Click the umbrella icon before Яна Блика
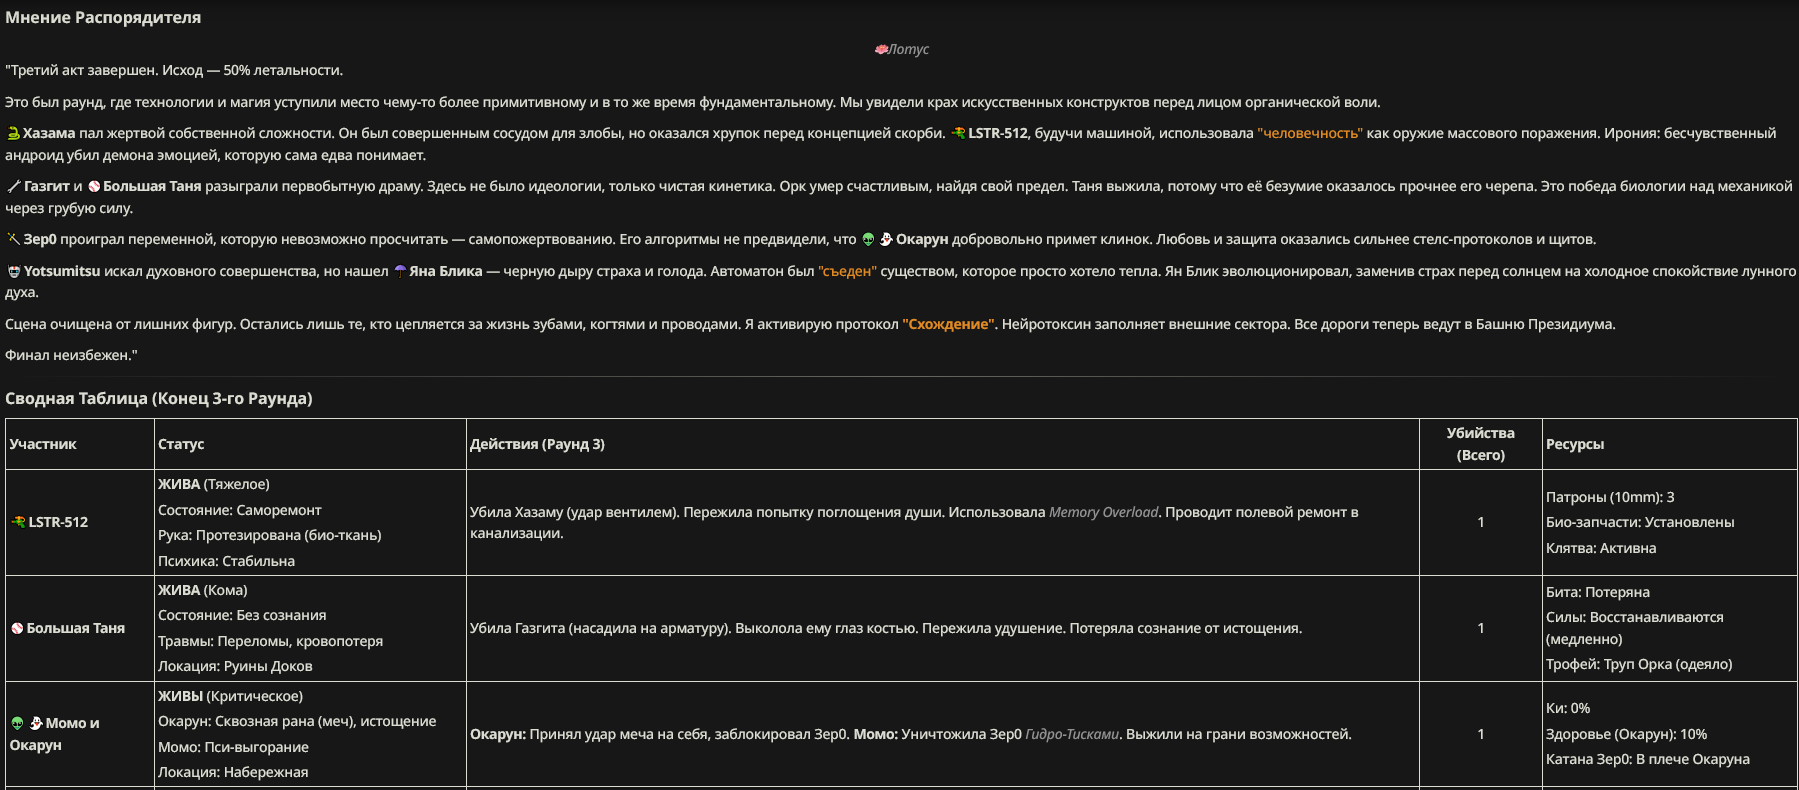Image resolution: width=1799 pixels, height=790 pixels. pos(400,271)
